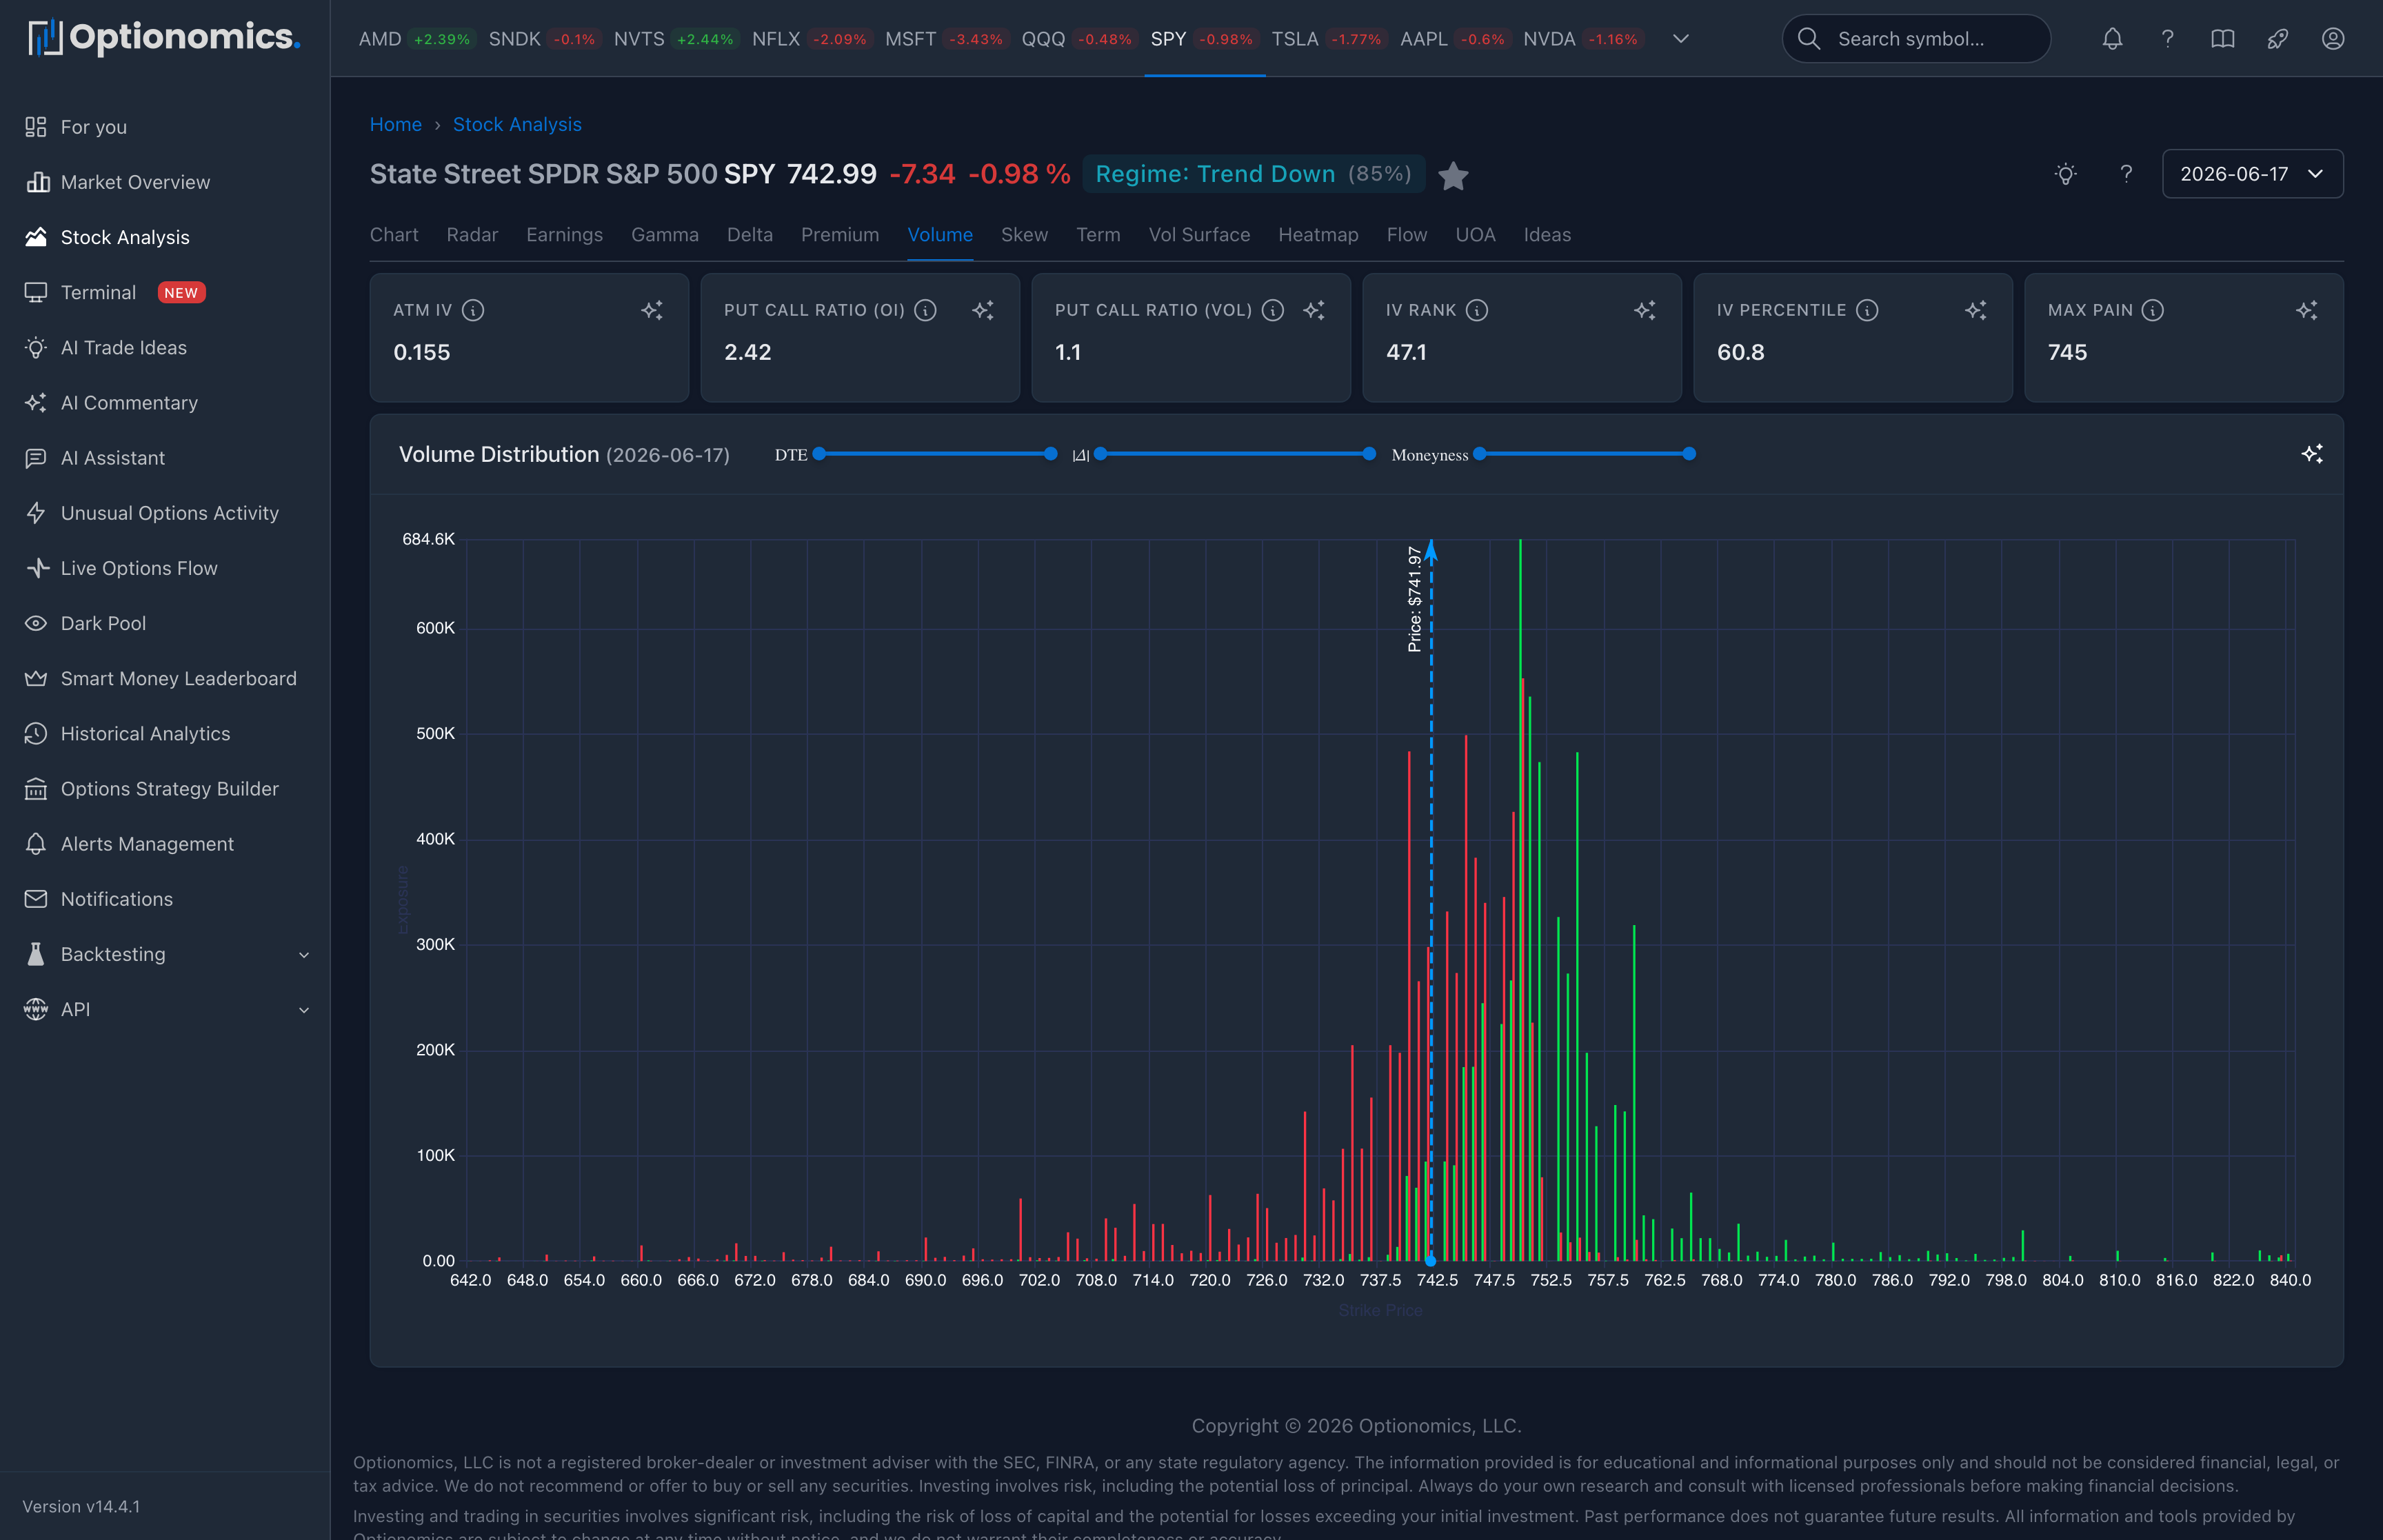Open help icon beside date selector

tap(2126, 174)
